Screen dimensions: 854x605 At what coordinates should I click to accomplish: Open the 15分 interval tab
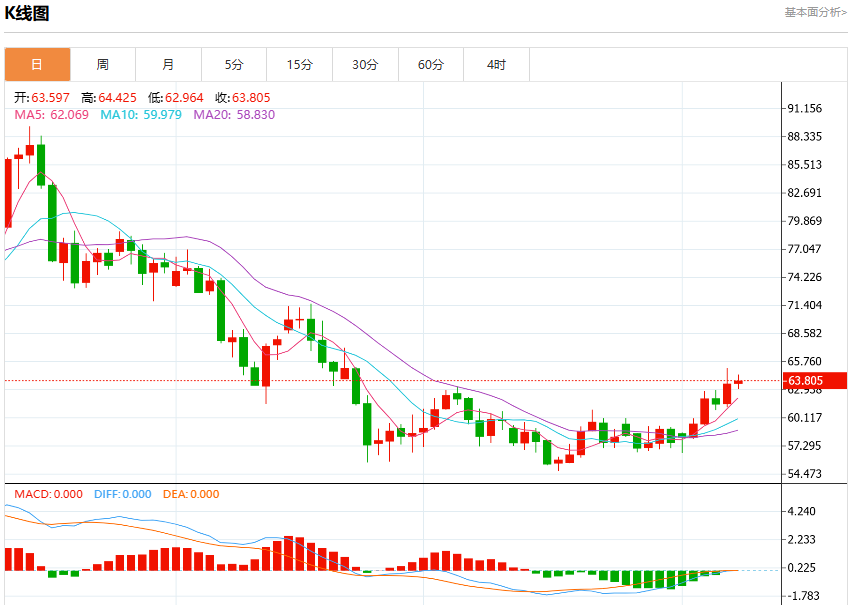pyautogui.click(x=300, y=65)
